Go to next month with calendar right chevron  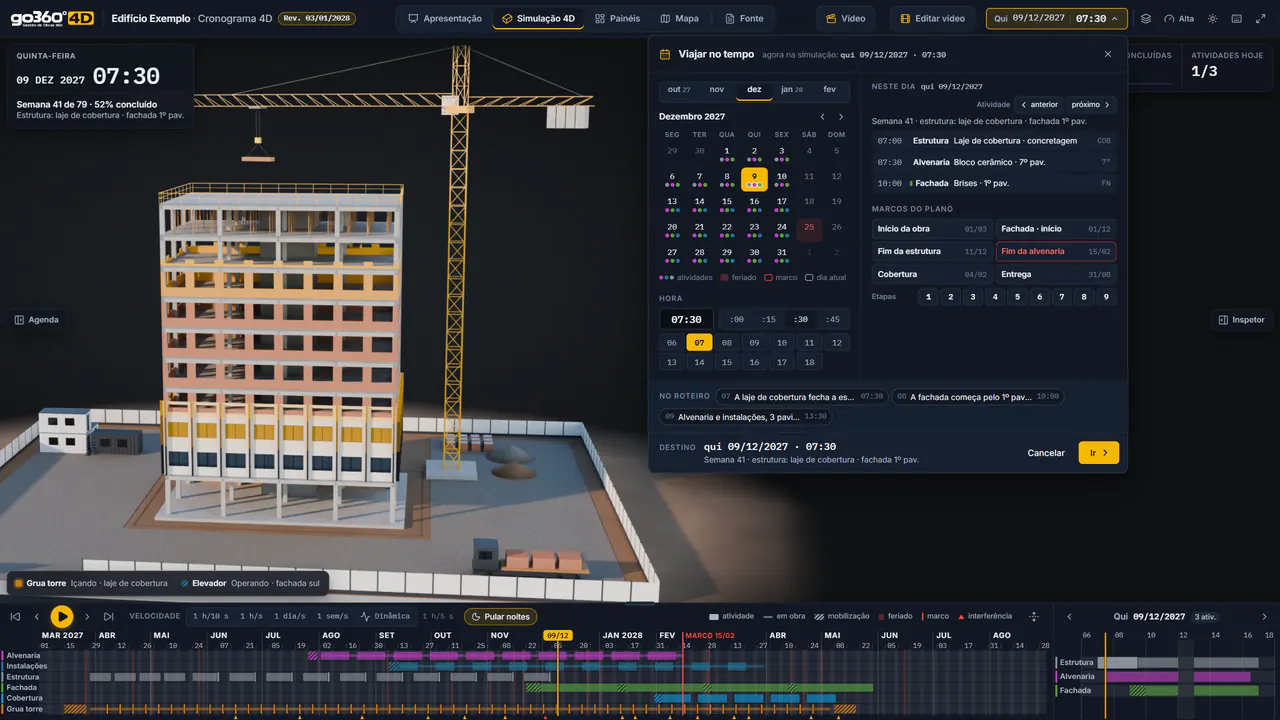click(840, 117)
